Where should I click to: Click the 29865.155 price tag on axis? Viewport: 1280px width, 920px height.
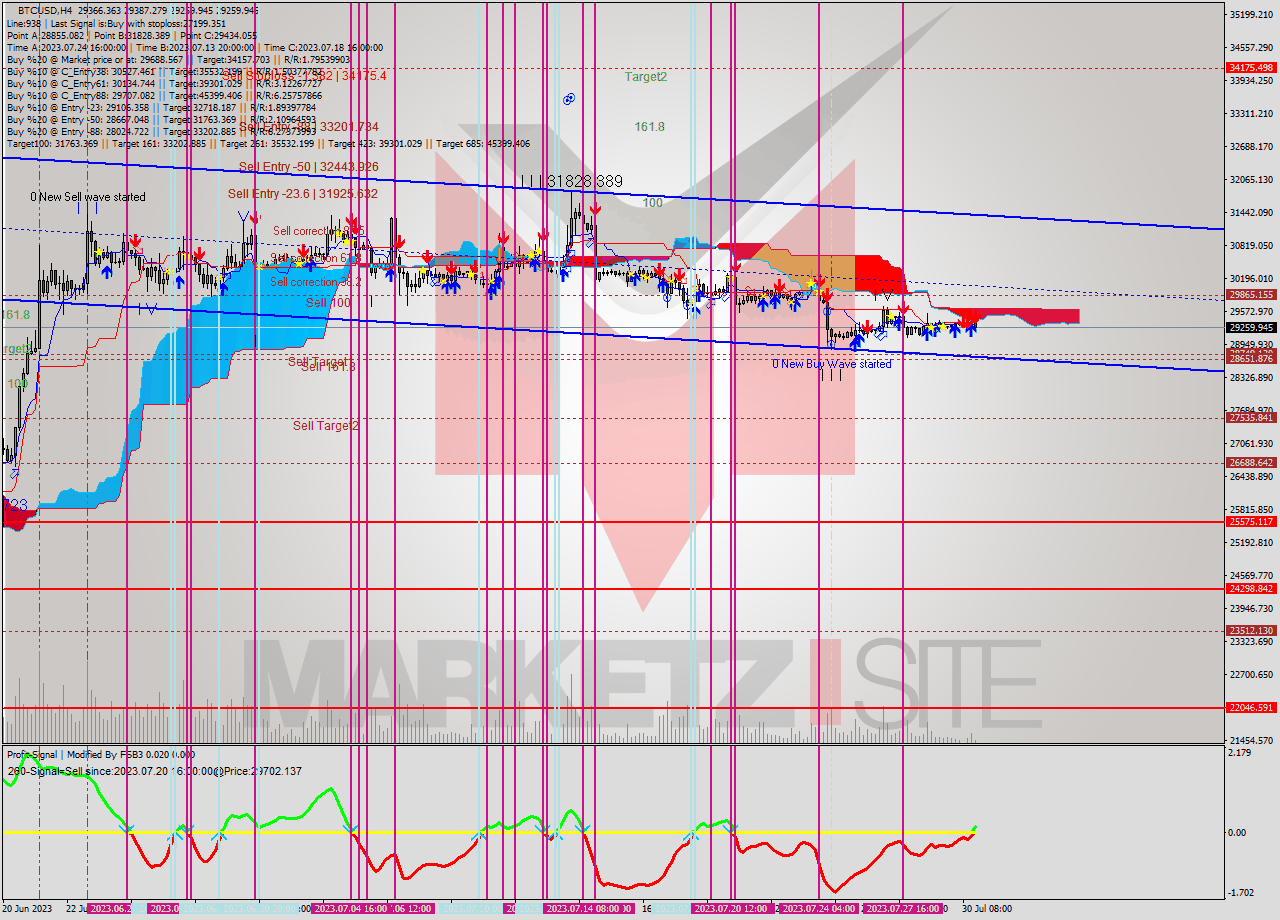(x=1251, y=295)
